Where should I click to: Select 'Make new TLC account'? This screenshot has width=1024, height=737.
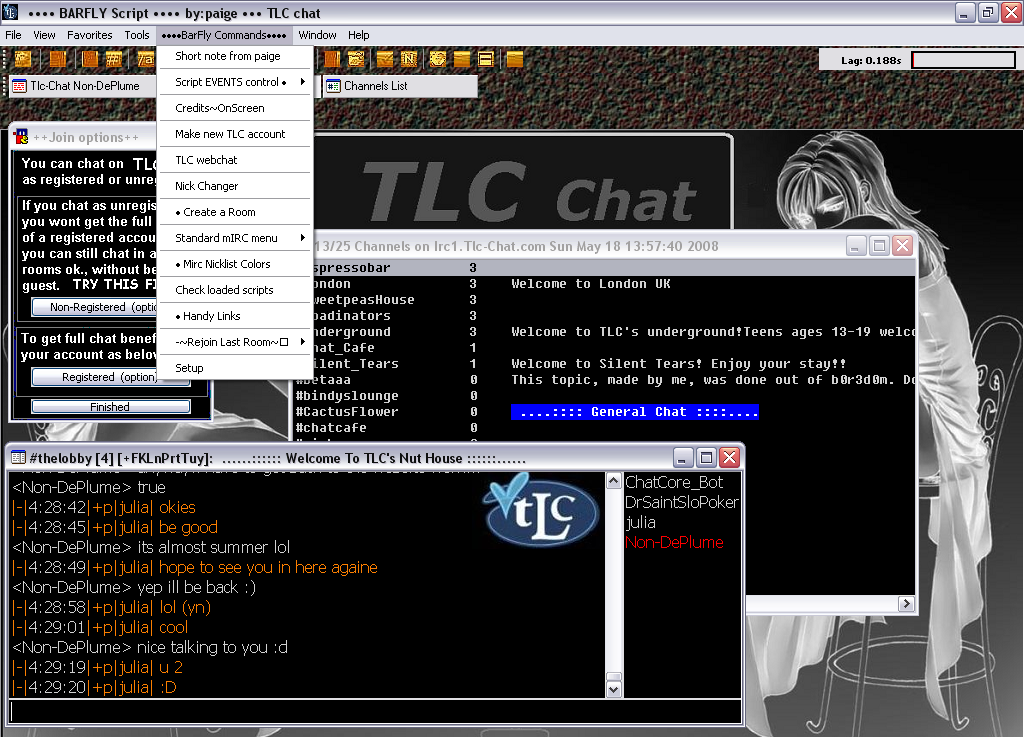(235, 134)
